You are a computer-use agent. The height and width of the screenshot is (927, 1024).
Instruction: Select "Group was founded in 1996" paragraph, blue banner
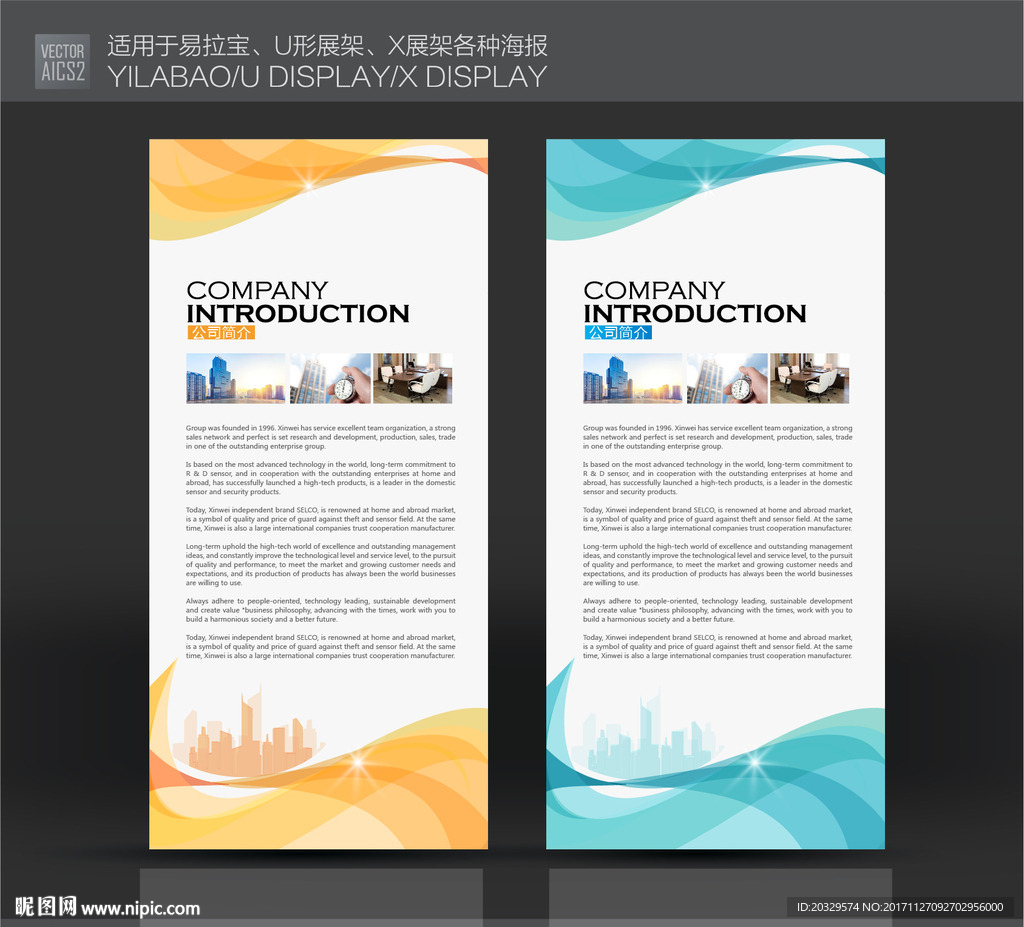coord(718,437)
